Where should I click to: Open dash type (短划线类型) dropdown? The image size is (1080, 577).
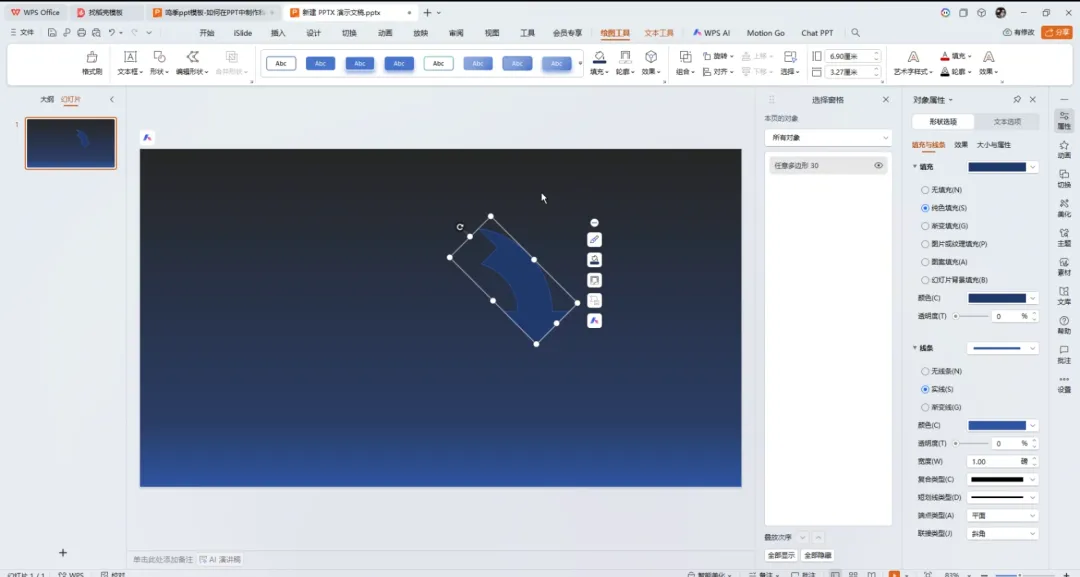pyautogui.click(x=1003, y=497)
